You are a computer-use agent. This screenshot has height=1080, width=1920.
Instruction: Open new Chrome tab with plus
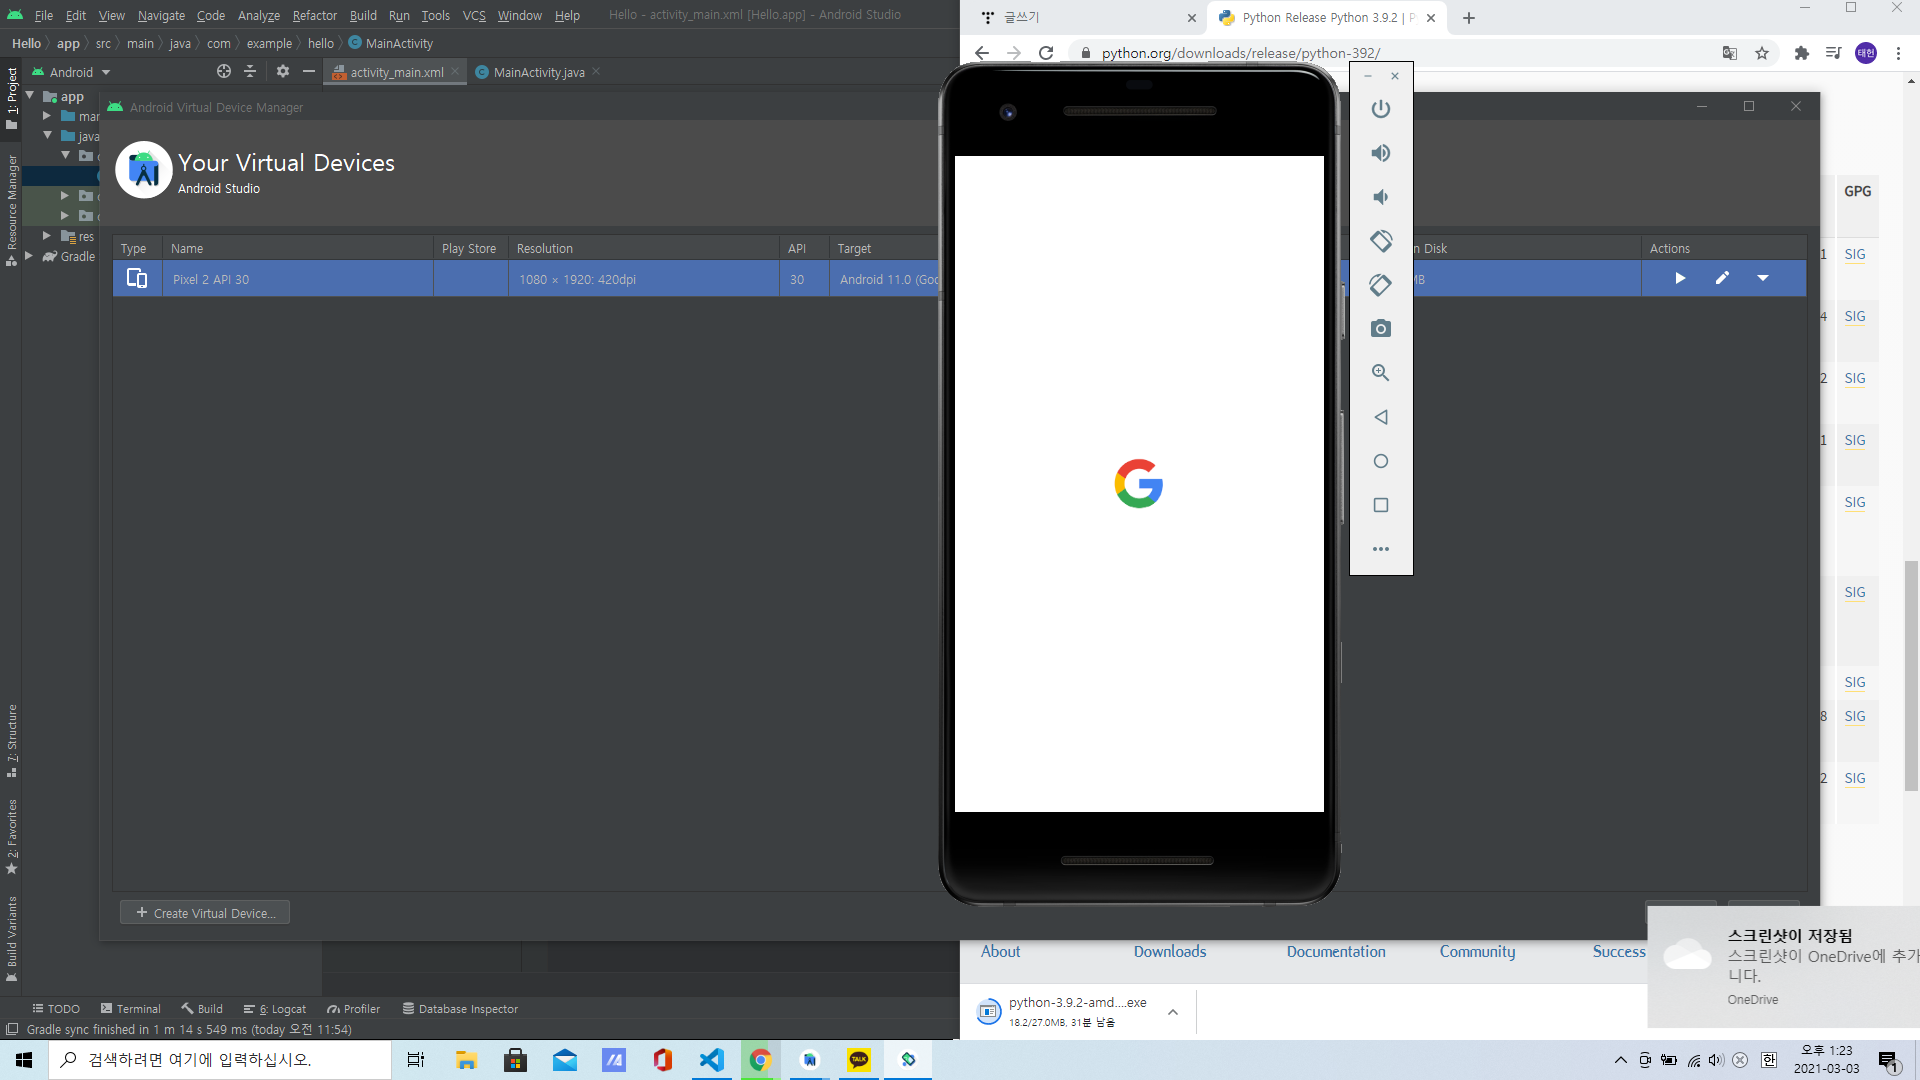pos(1469,18)
